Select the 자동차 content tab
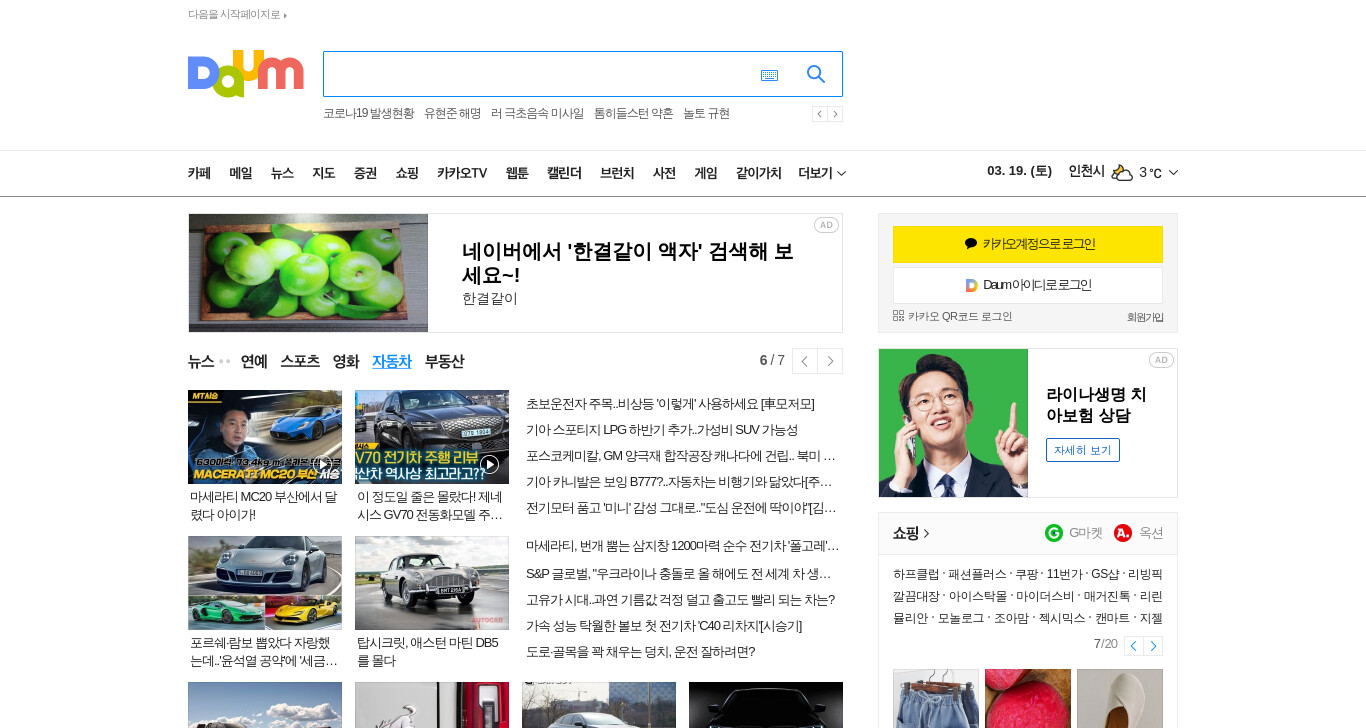Screen dimensions: 1366x728 click(x=392, y=361)
